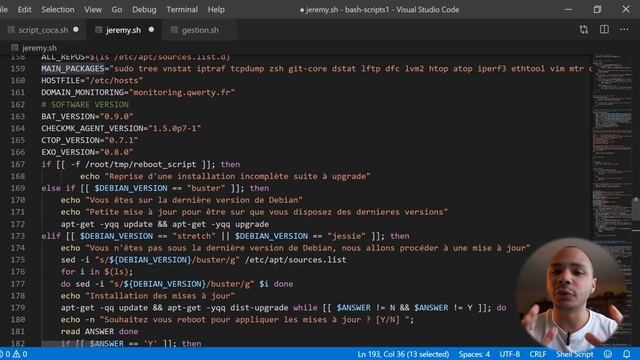640x360 pixels.
Task: Click the script_coca.sh tab file icon
Action: (x=11, y=30)
